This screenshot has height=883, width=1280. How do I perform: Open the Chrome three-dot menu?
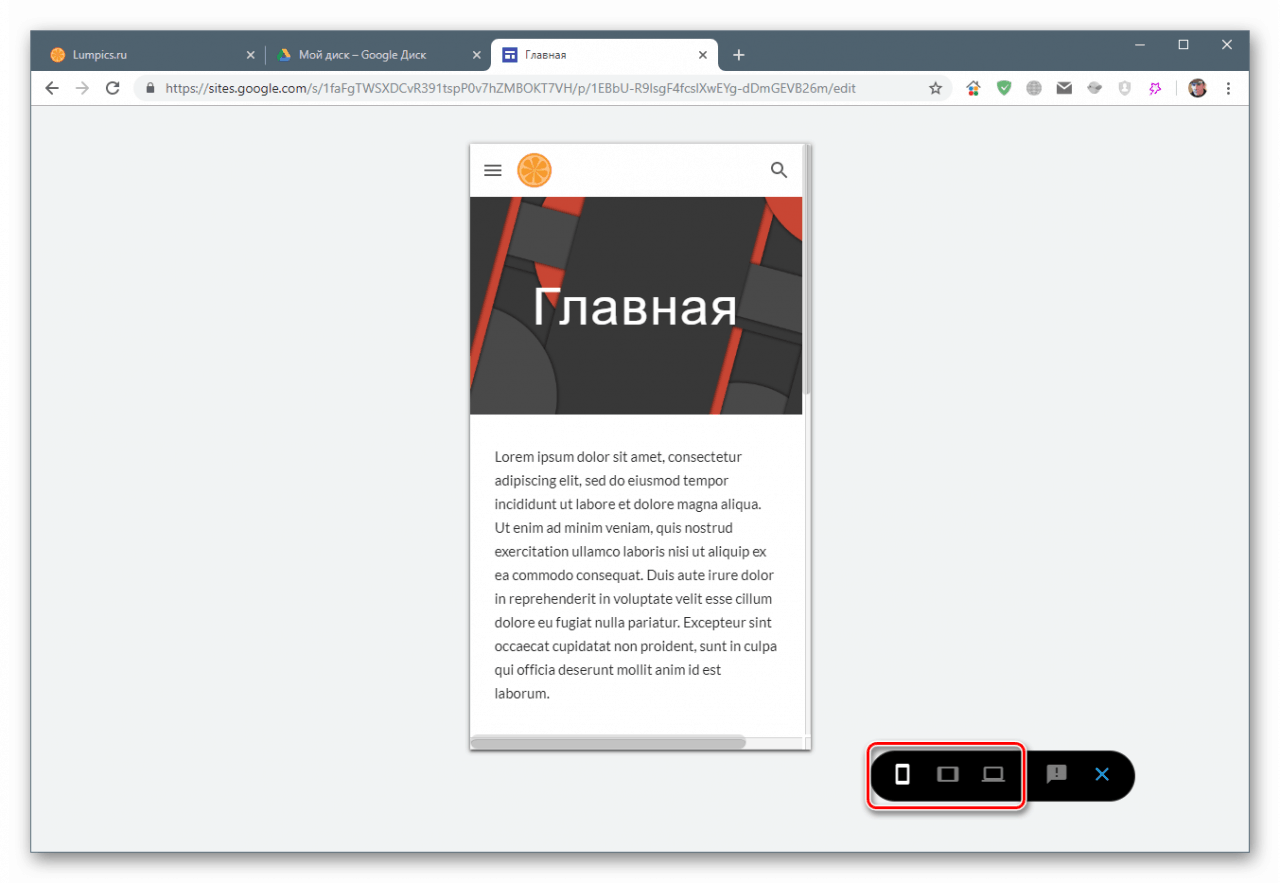tap(1229, 88)
